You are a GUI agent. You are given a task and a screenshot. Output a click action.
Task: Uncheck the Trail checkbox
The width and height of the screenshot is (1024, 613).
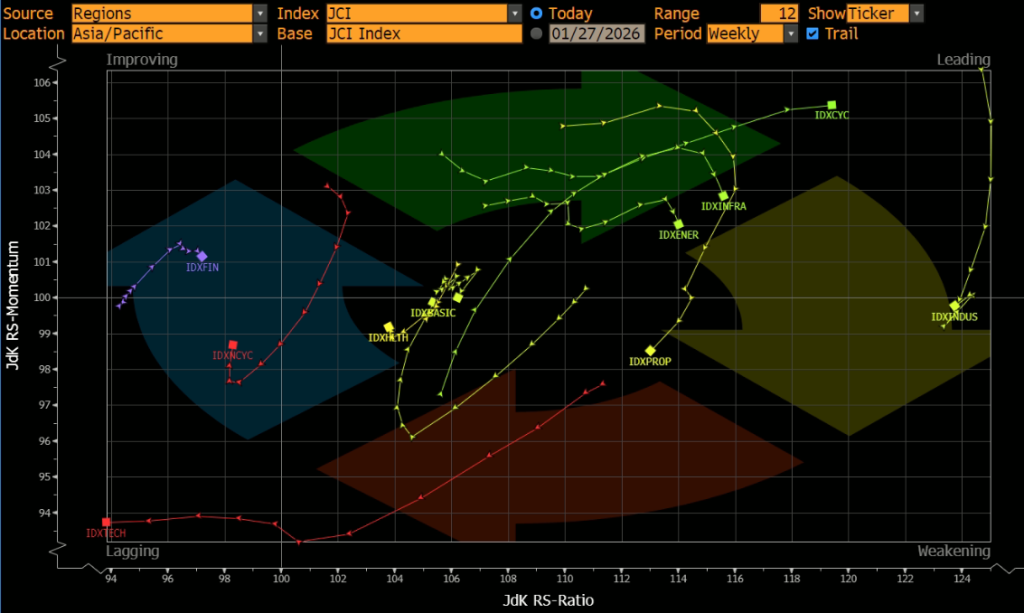[x=812, y=33]
